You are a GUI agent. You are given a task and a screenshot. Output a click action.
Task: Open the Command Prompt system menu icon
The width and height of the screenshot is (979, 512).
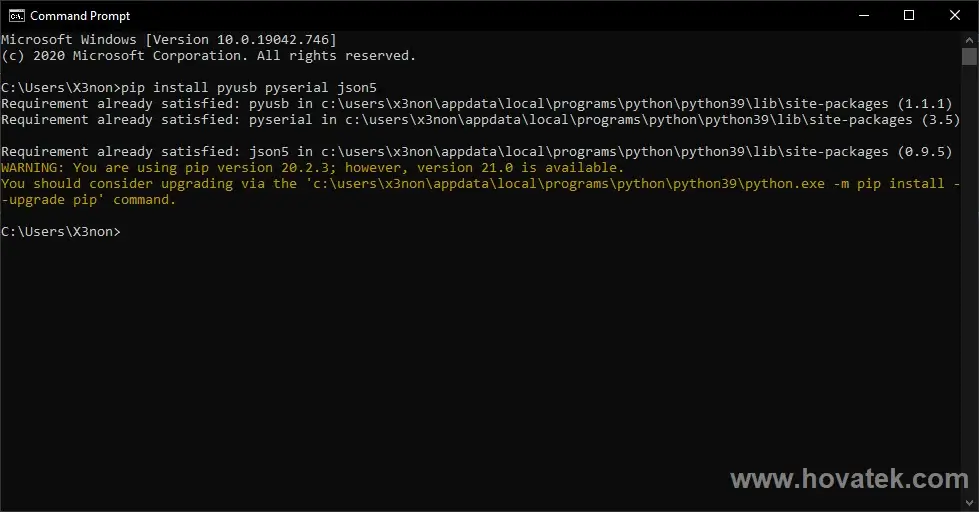16,16
